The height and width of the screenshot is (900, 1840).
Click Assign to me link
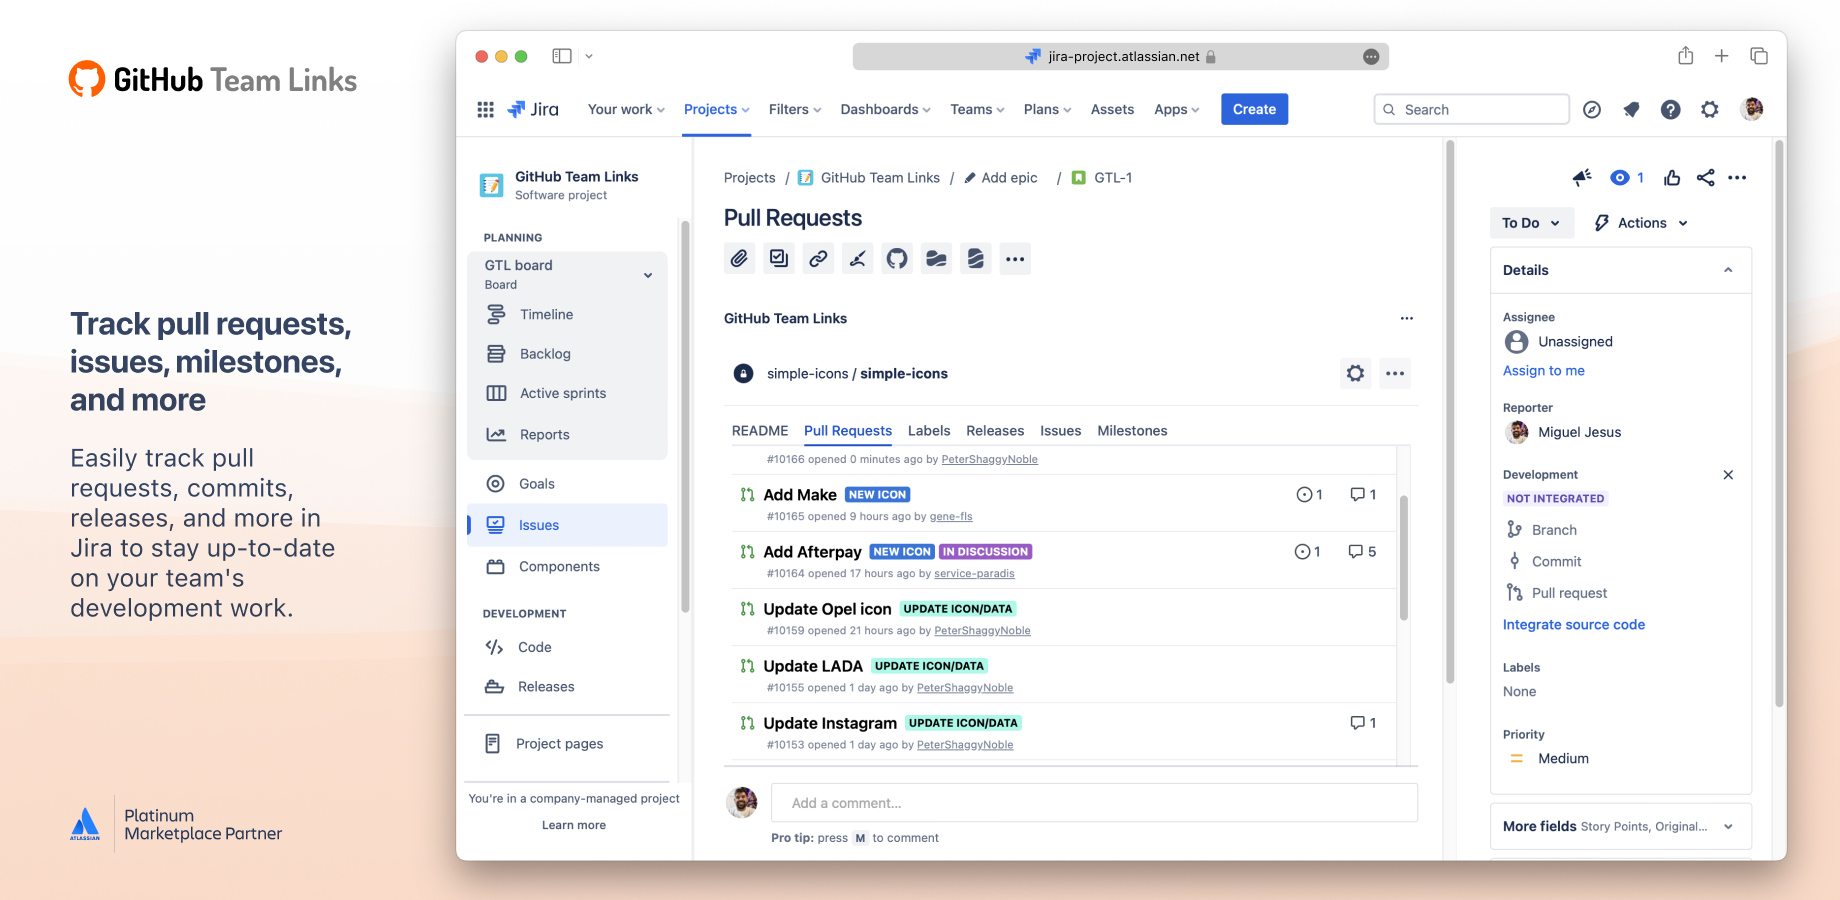(x=1543, y=371)
